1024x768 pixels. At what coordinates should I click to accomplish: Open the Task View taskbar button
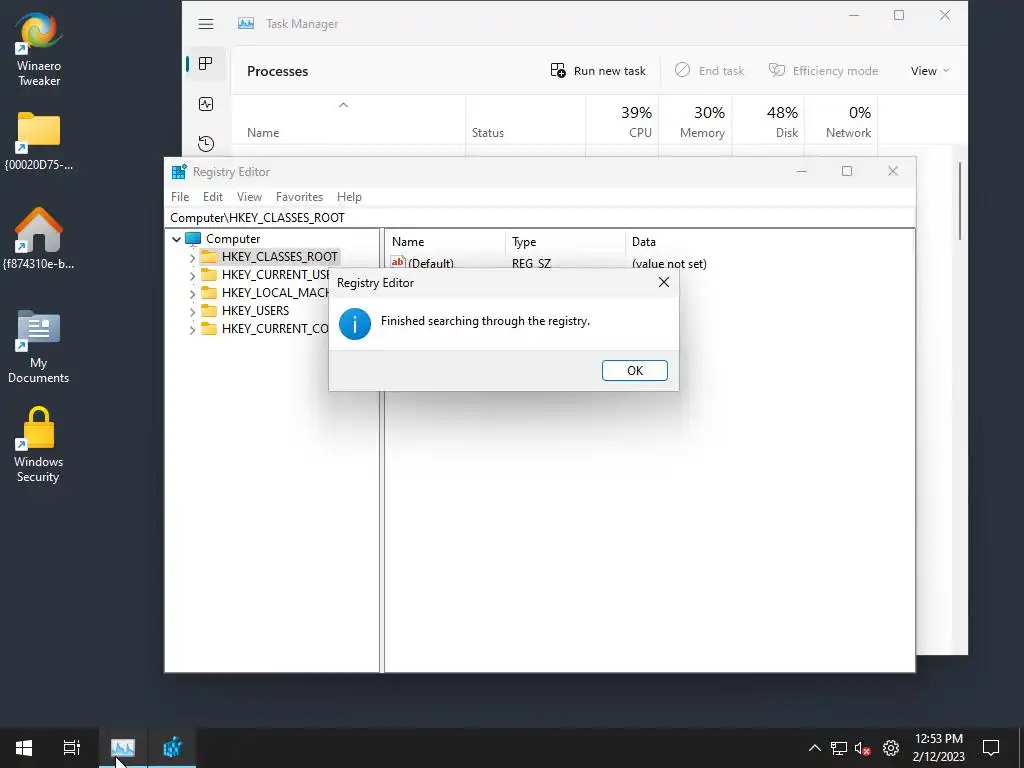pos(72,747)
